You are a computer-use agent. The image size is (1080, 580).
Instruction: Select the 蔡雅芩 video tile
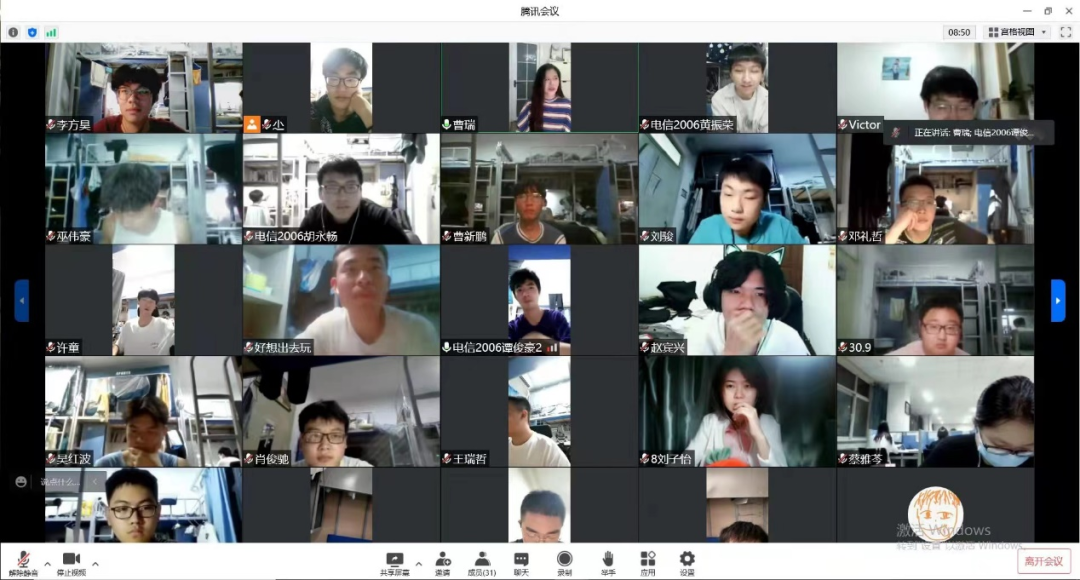(x=935, y=411)
